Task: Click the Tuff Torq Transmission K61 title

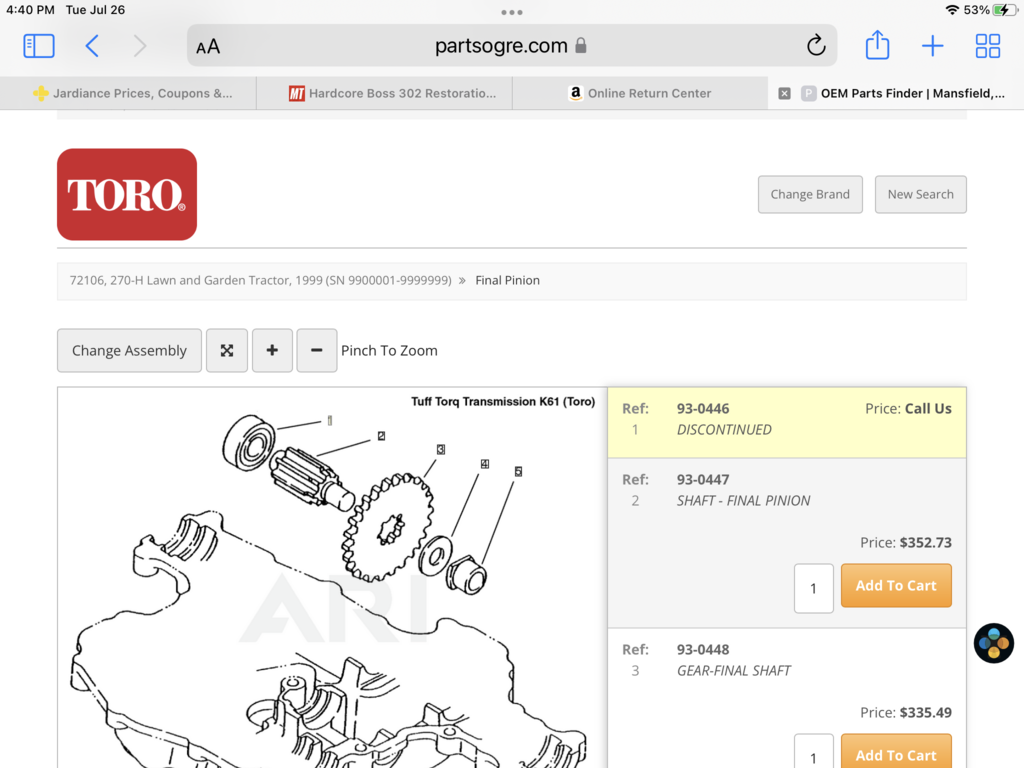Action: pos(503,402)
